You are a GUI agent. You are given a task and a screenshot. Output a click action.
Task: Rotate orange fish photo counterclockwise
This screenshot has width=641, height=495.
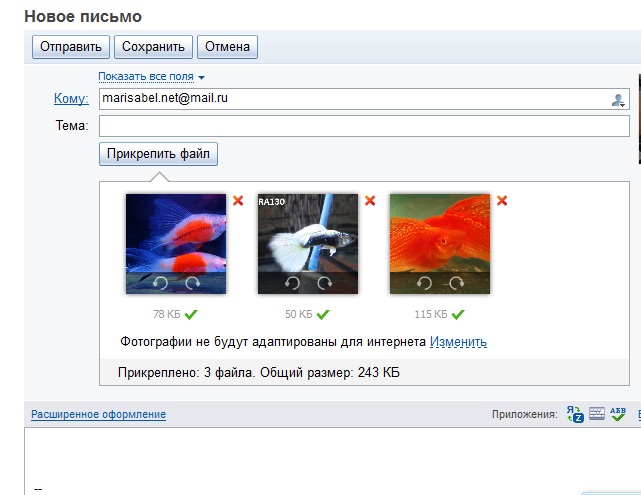424,283
